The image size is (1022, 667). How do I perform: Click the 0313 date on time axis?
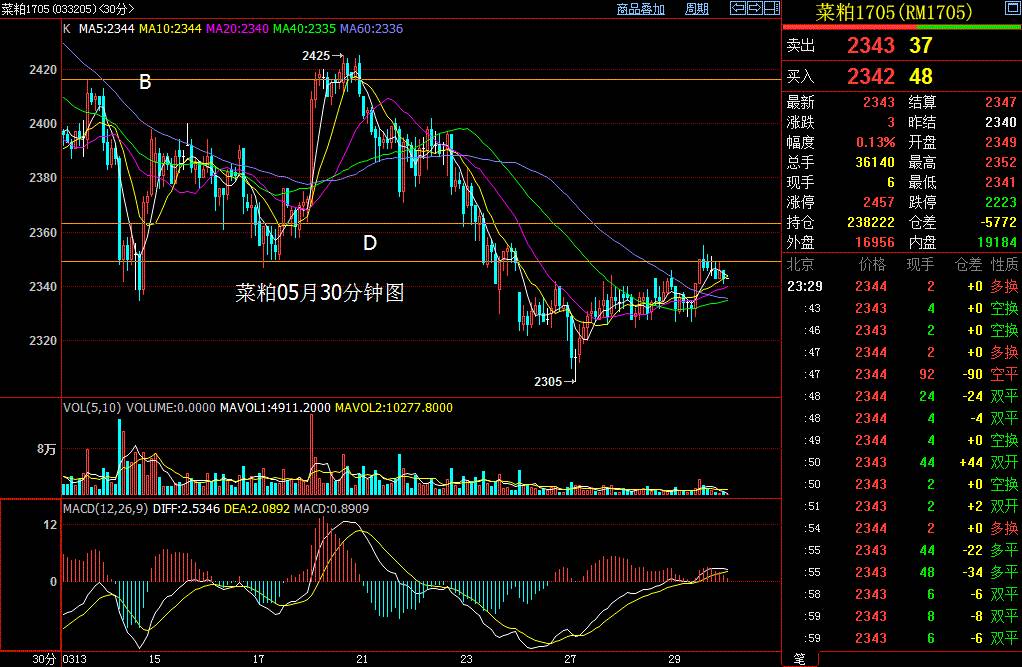pyautogui.click(x=75, y=659)
